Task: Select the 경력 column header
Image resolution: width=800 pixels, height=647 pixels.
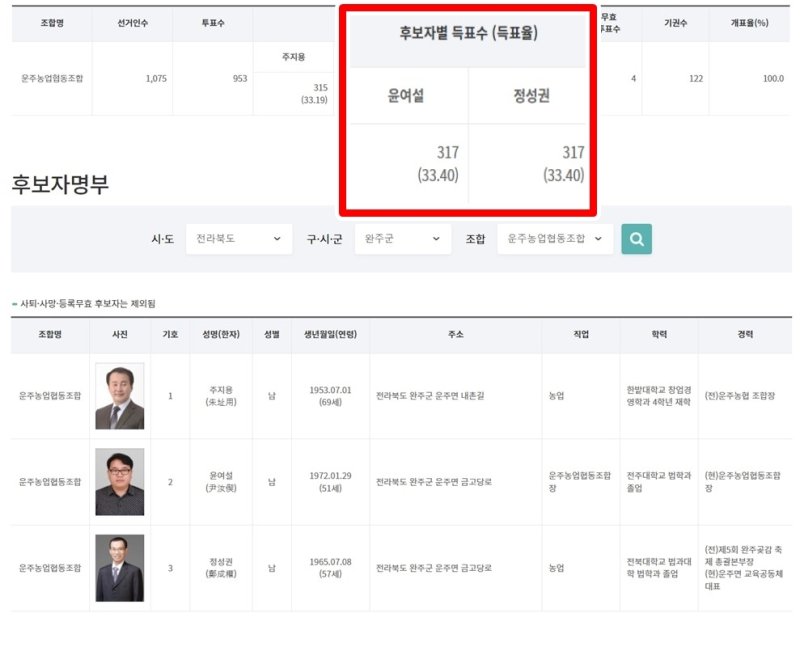Action: (x=745, y=335)
